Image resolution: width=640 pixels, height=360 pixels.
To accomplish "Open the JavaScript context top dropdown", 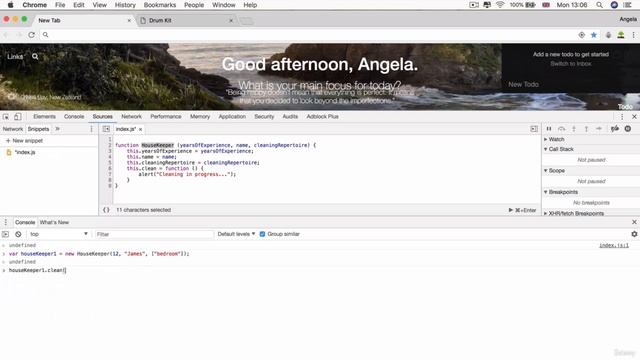I will tap(59, 234).
